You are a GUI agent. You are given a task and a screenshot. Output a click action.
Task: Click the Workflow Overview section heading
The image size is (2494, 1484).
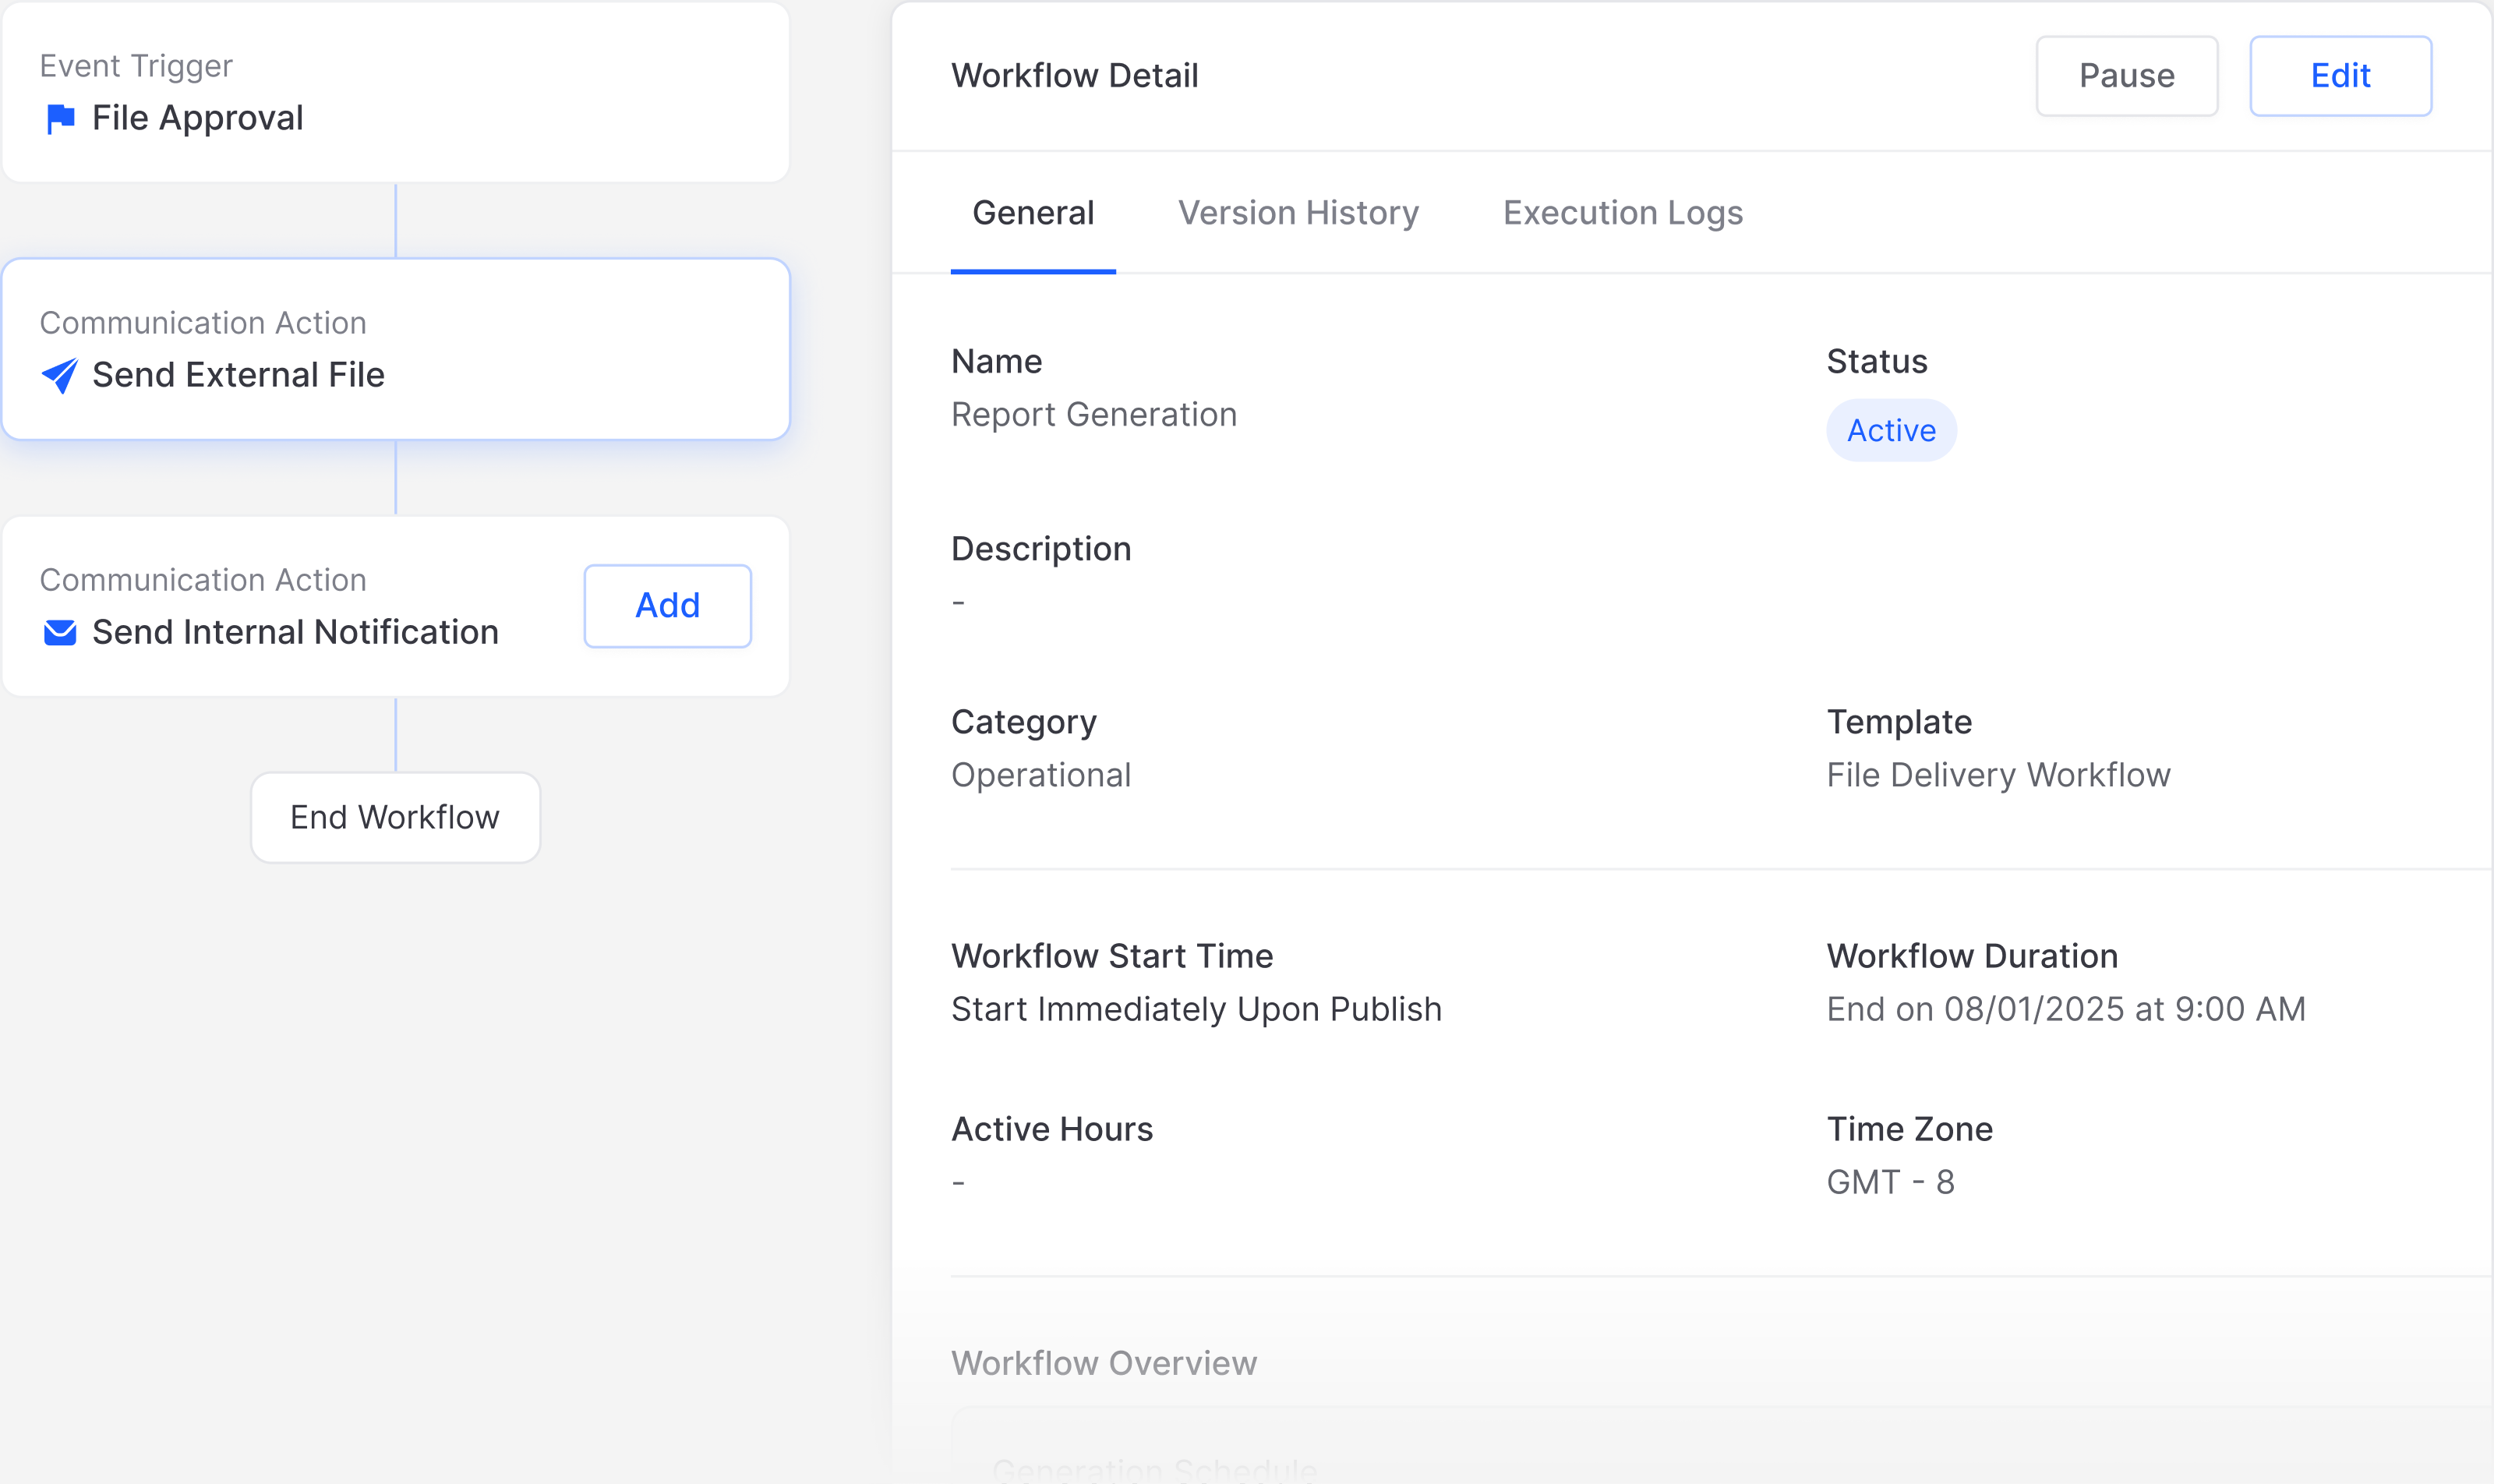[x=1103, y=1364]
